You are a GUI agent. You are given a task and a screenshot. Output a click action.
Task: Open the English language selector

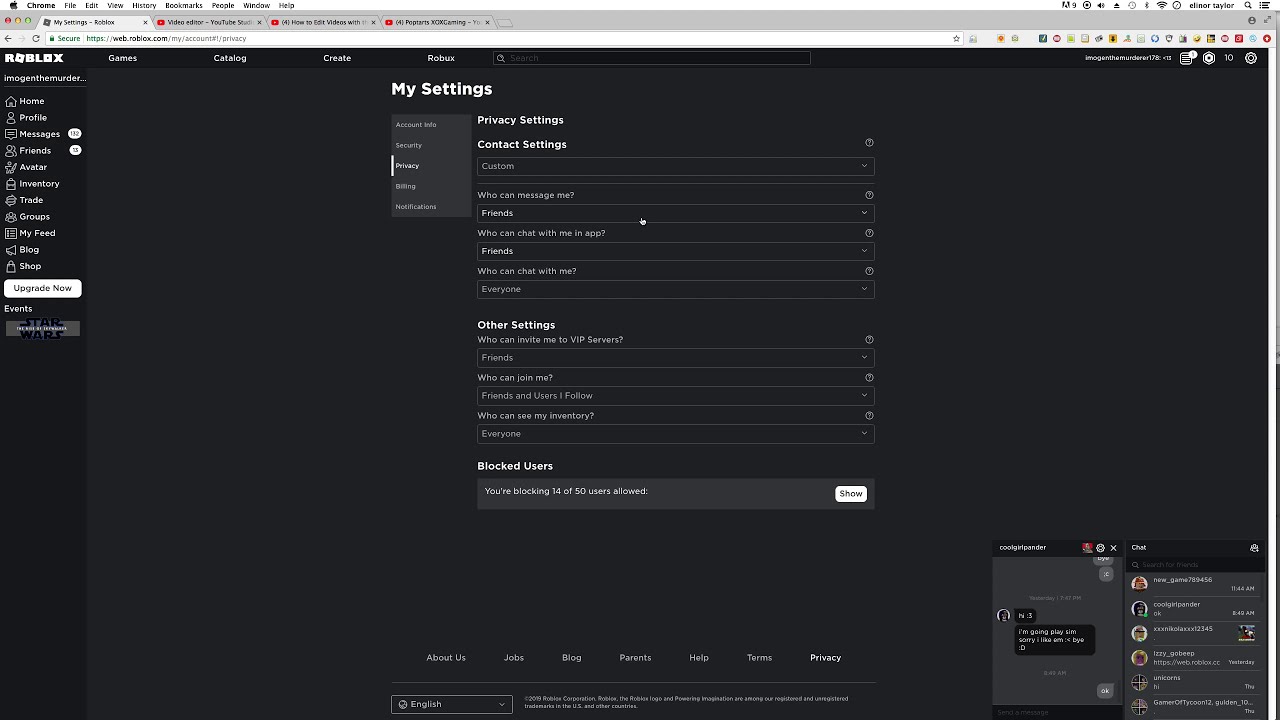pyautogui.click(x=452, y=704)
